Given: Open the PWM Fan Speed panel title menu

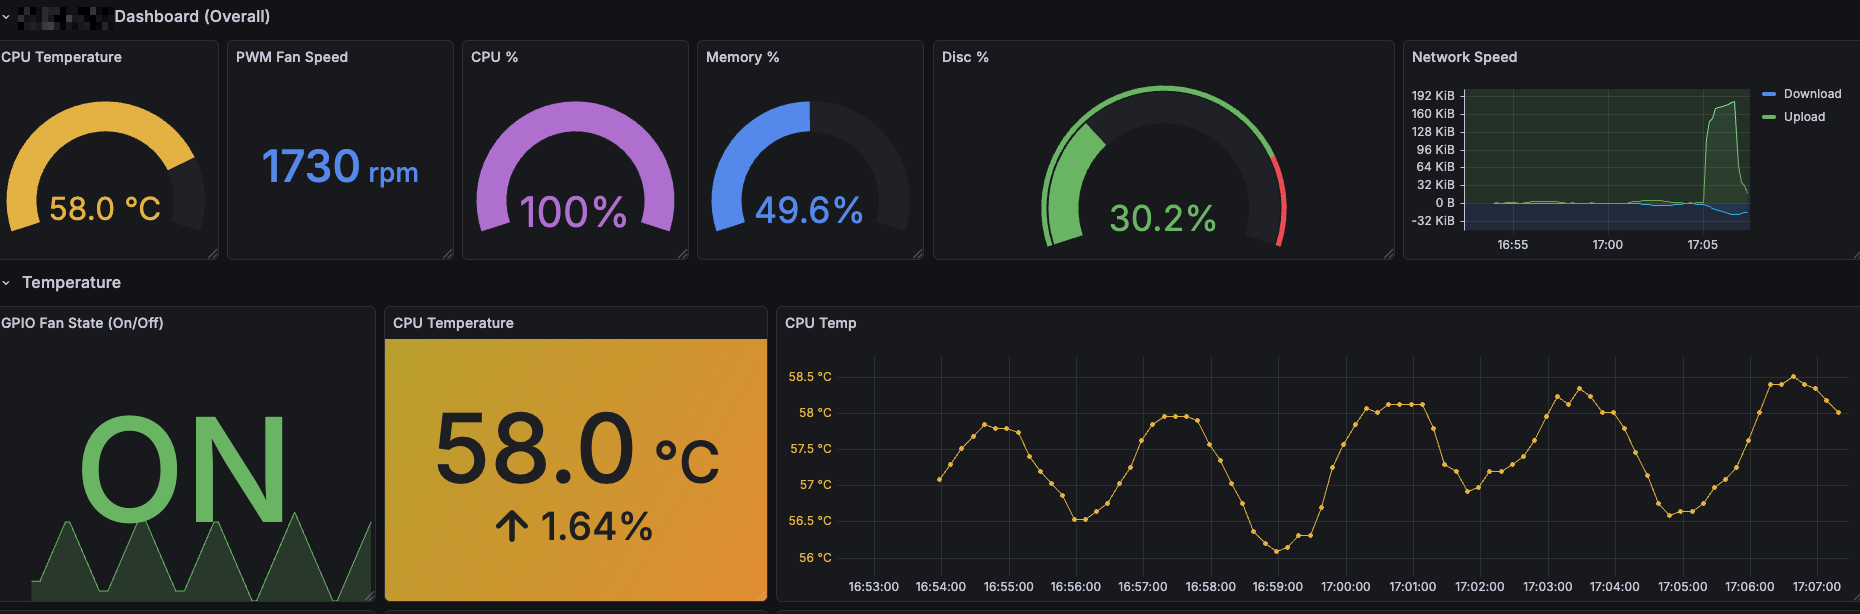Looking at the screenshot, I should [292, 57].
